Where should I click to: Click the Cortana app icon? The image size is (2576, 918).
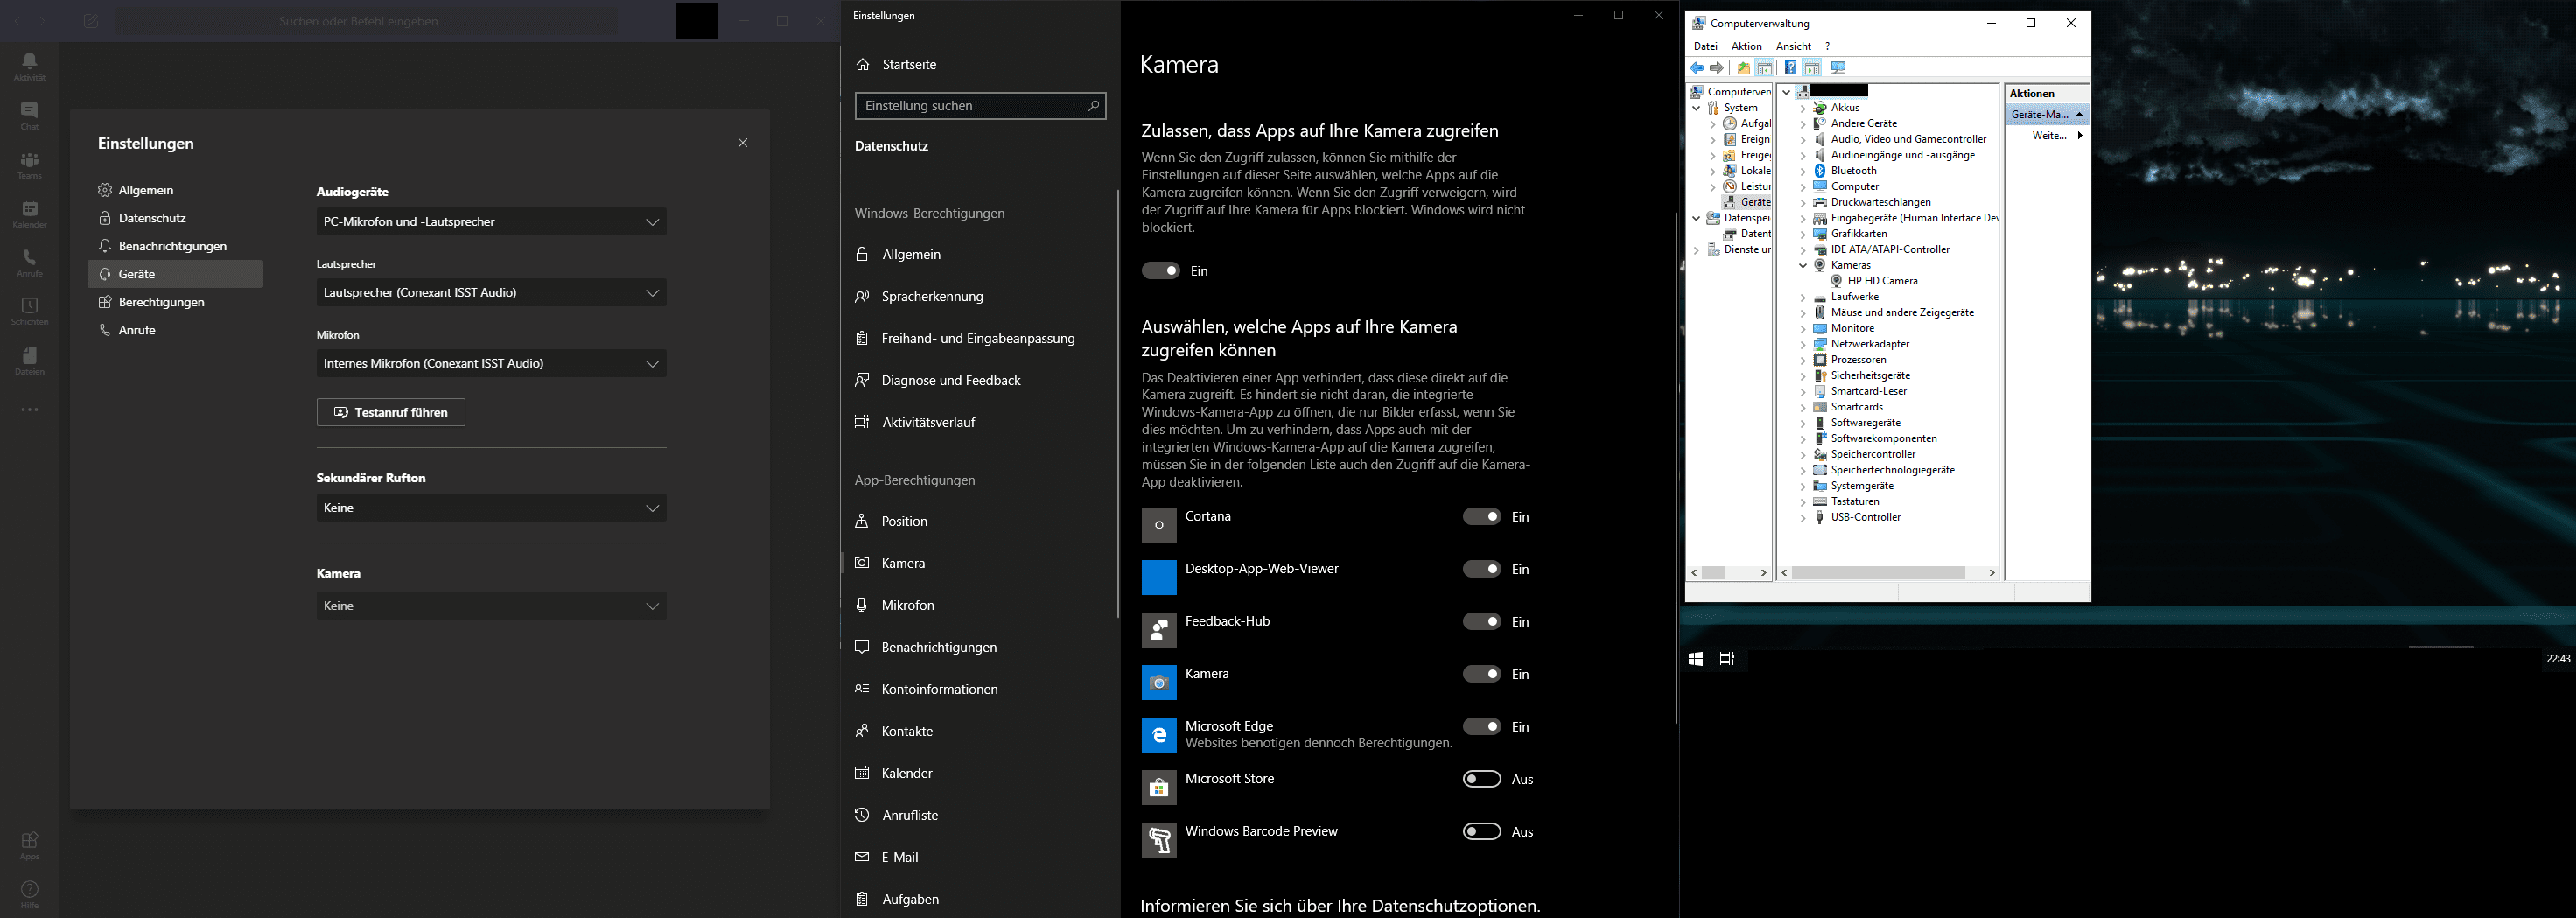tap(1159, 525)
